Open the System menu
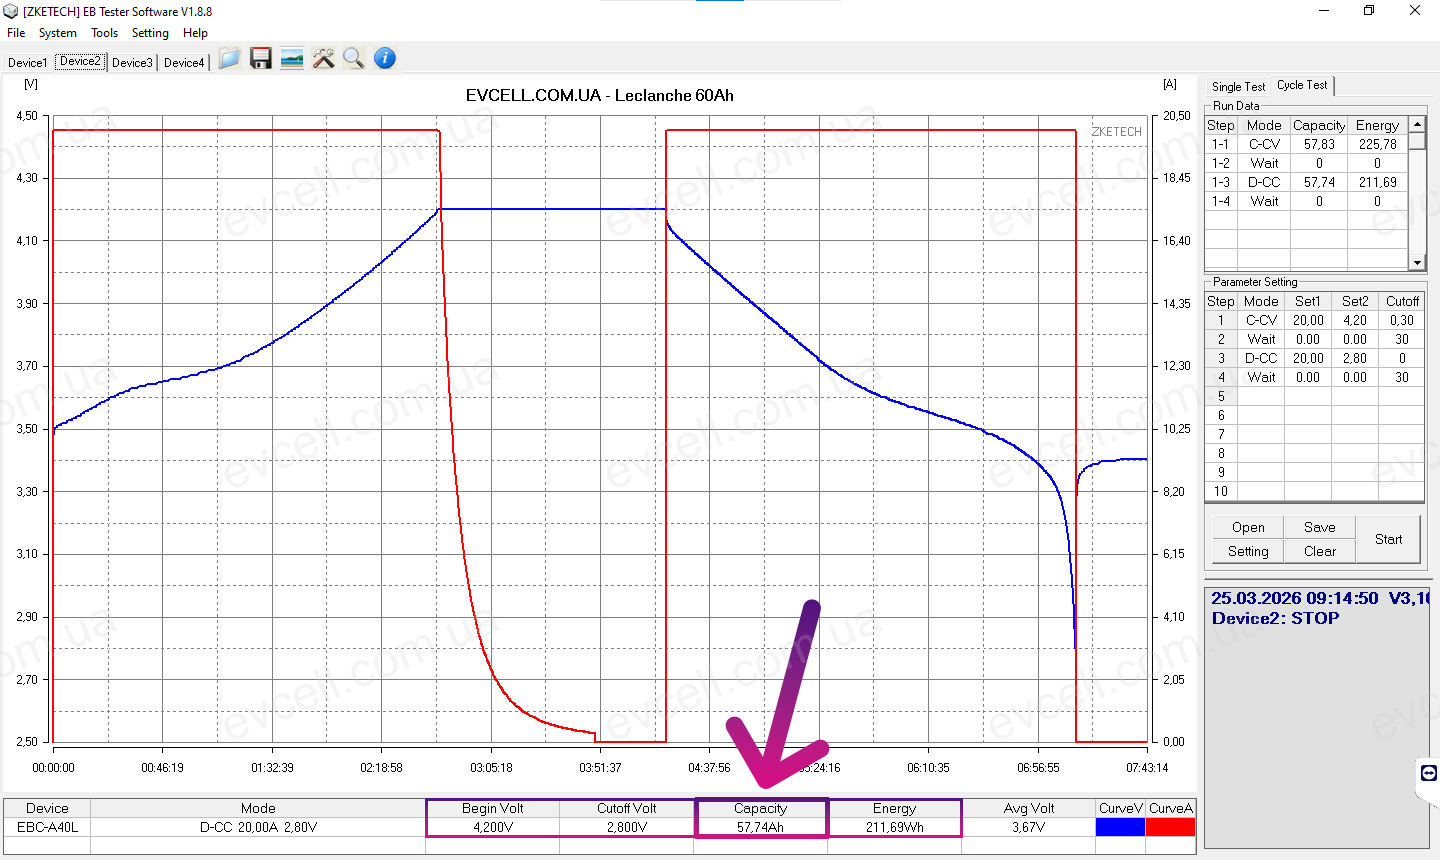This screenshot has height=860, width=1440. tap(58, 33)
